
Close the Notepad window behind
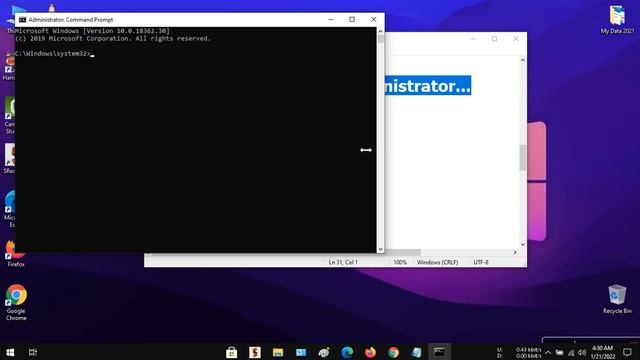point(516,39)
